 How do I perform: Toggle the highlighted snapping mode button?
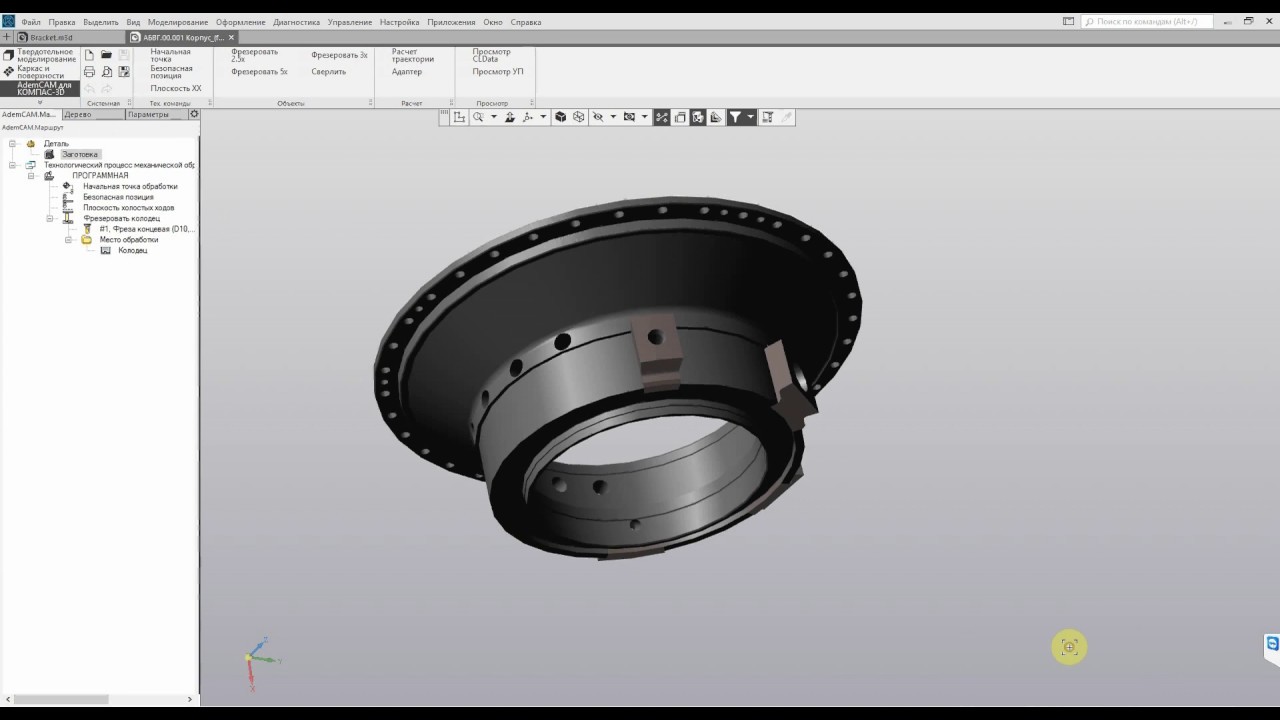662,117
